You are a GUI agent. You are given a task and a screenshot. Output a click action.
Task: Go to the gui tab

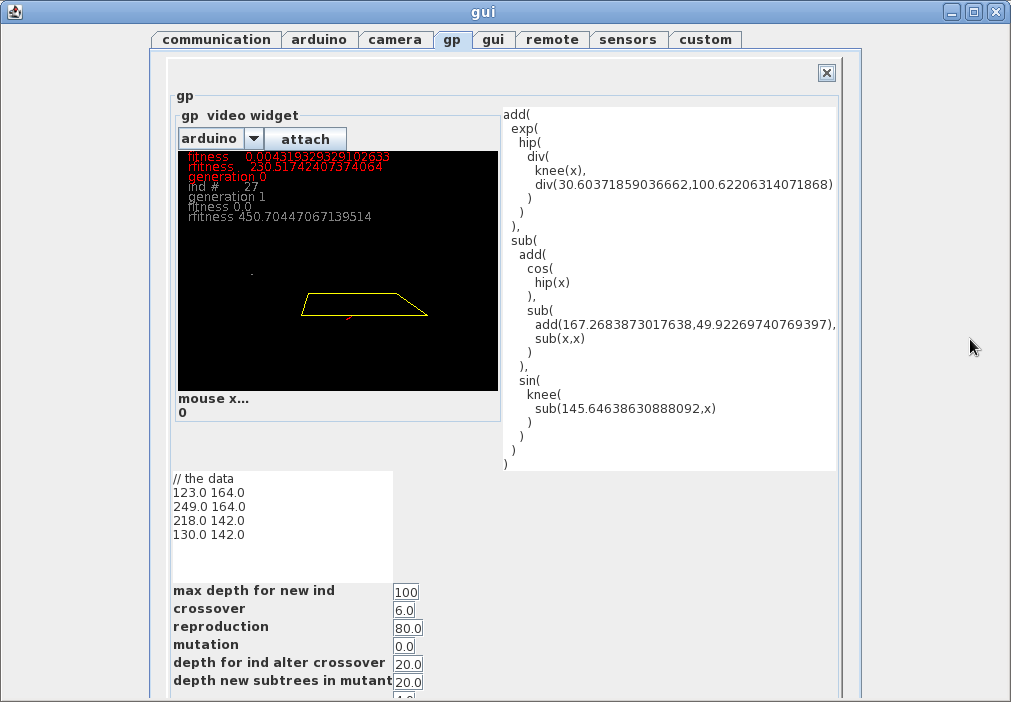pos(492,40)
